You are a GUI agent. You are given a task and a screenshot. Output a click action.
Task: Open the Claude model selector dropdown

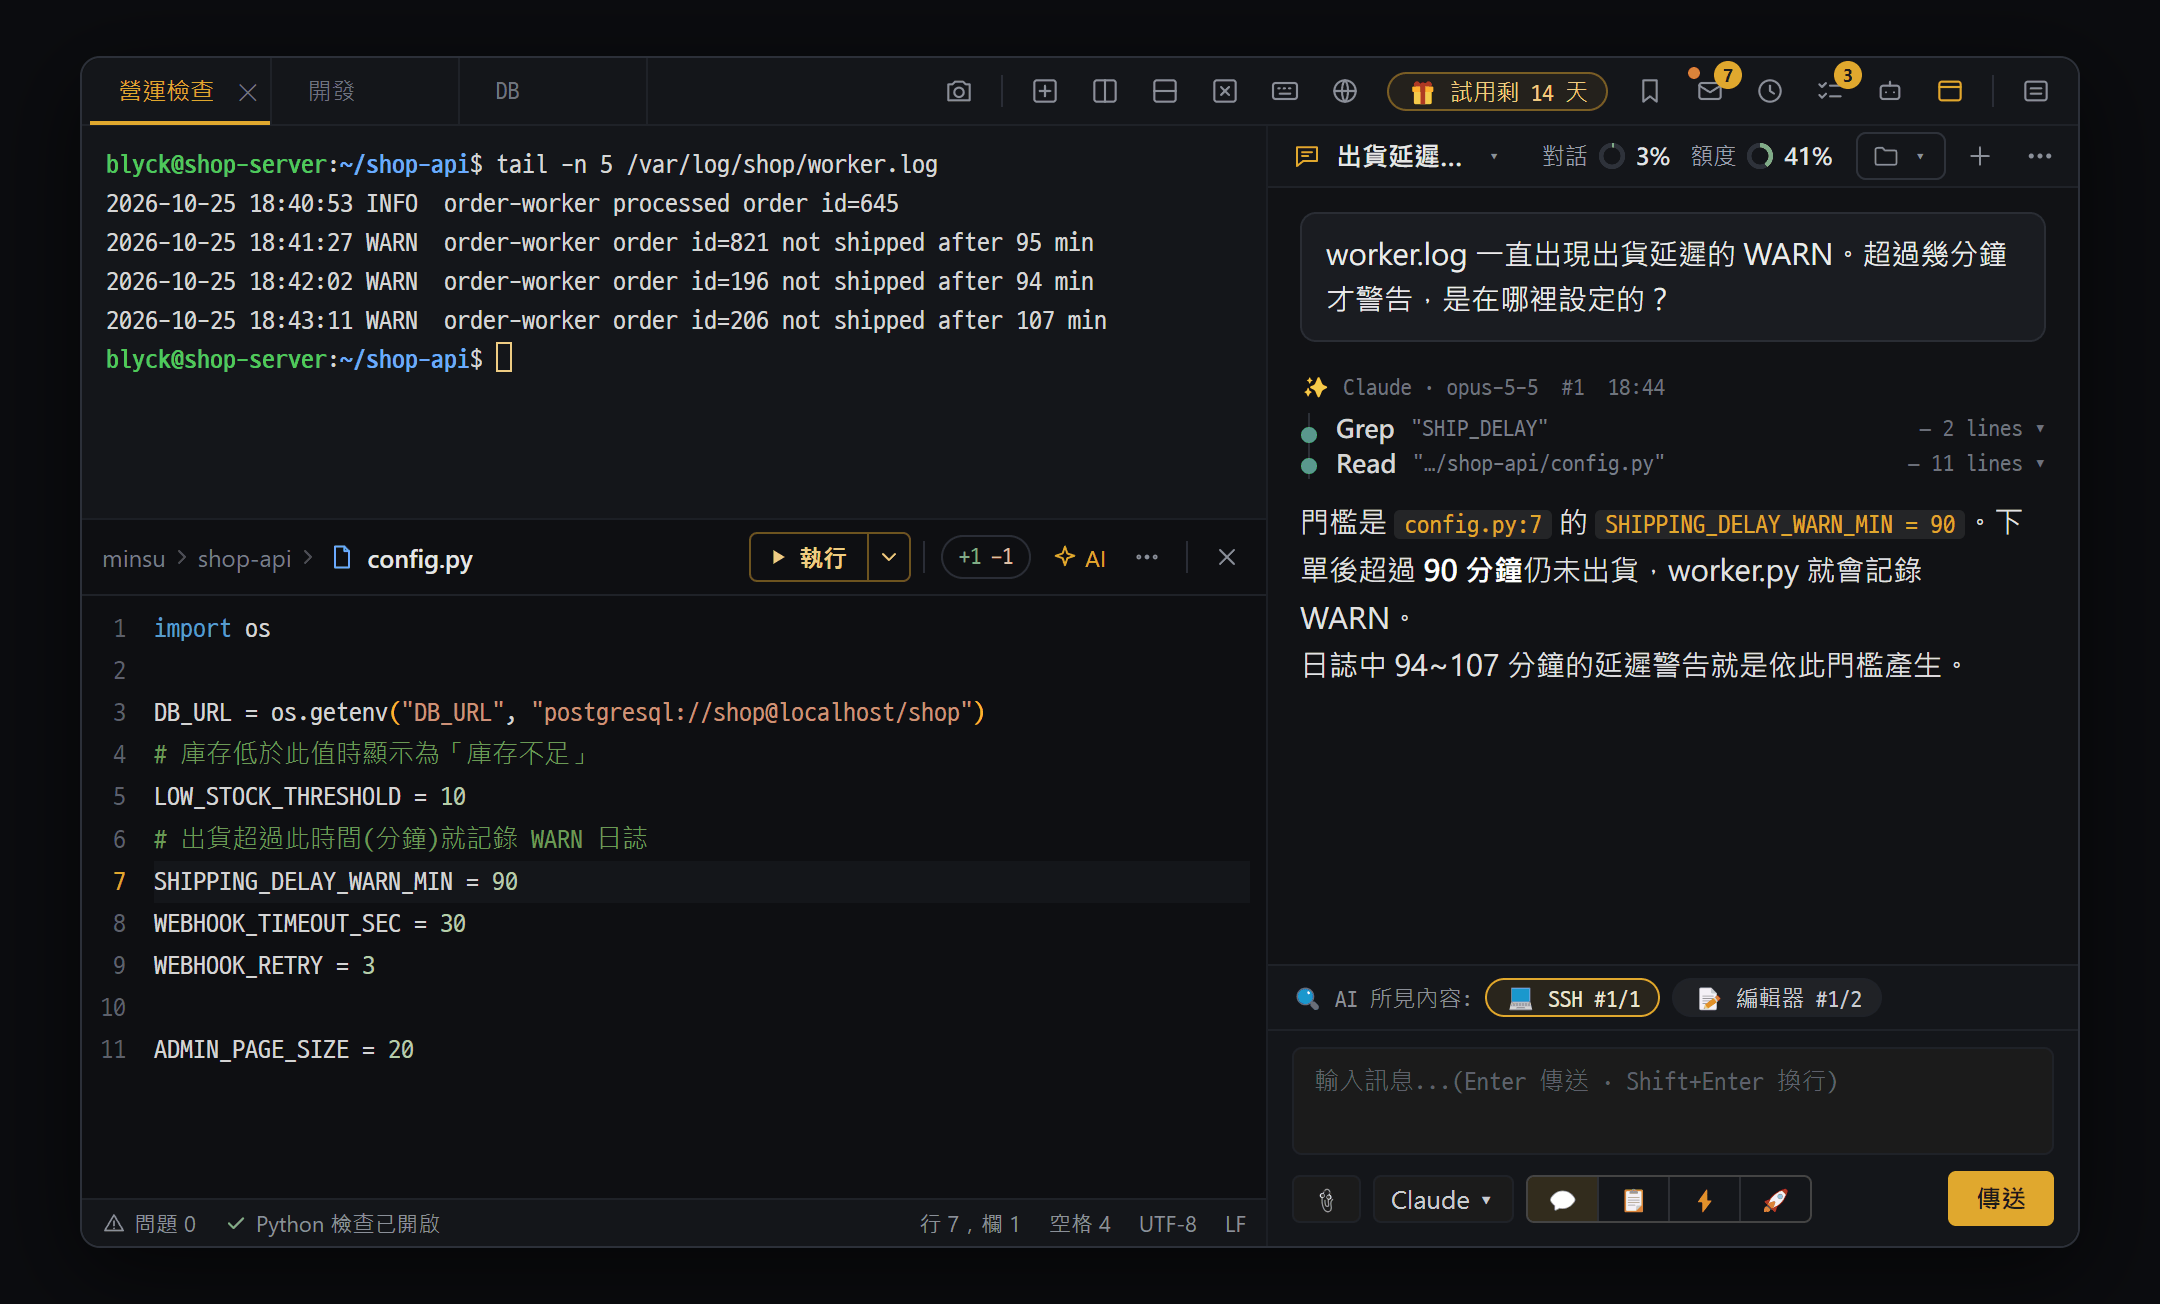(x=1442, y=1199)
